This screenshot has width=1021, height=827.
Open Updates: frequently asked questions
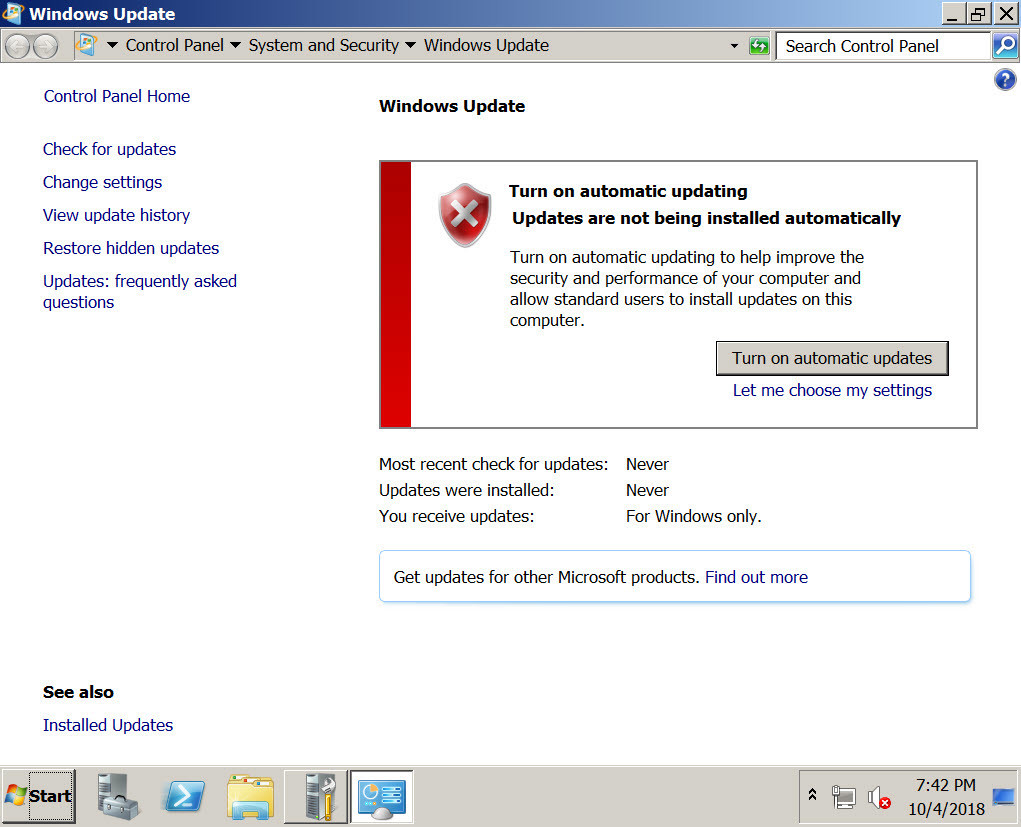tap(139, 292)
